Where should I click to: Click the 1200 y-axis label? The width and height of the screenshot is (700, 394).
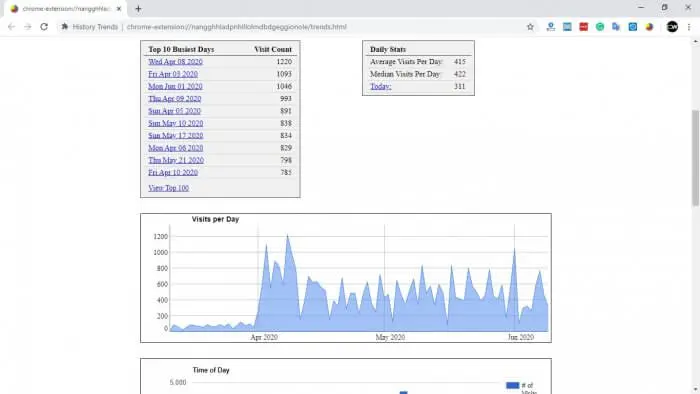[160, 236]
